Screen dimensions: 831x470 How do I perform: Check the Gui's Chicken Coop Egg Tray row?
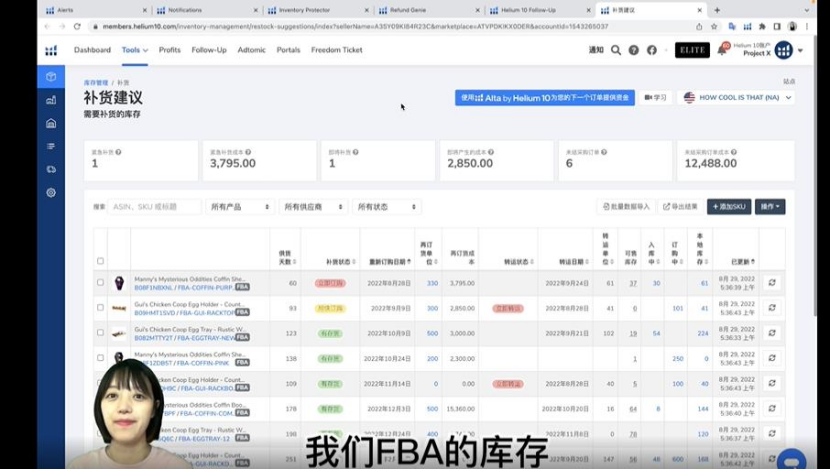pyautogui.click(x=100, y=333)
